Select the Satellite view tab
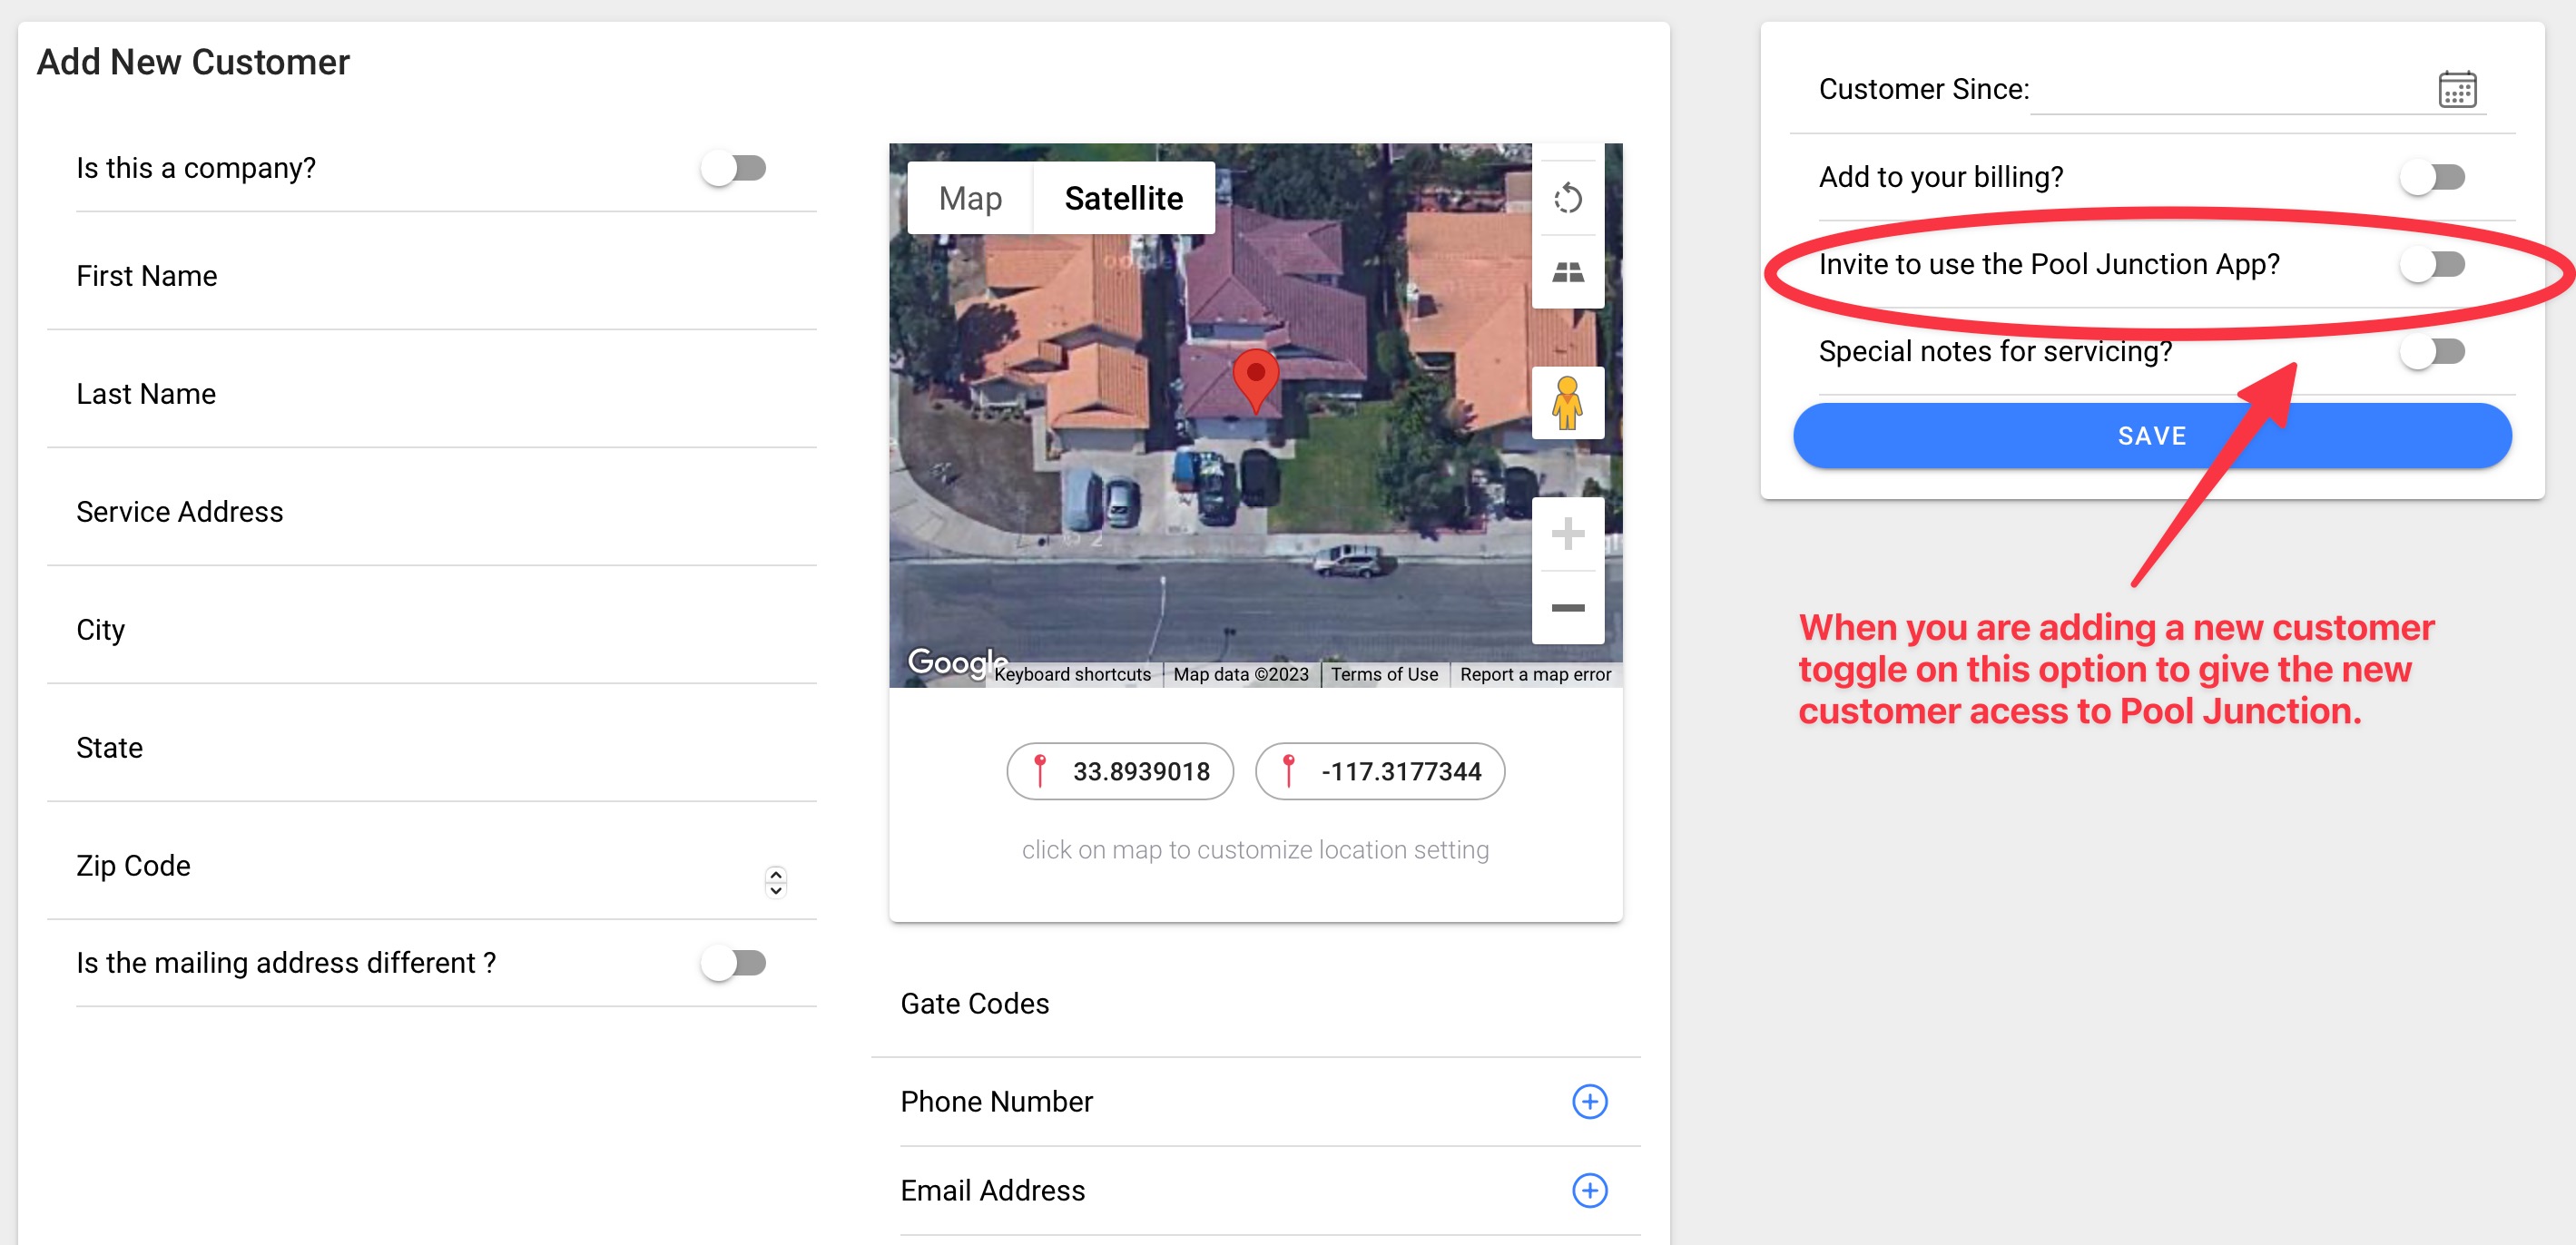The width and height of the screenshot is (2576, 1245). 1123,198
